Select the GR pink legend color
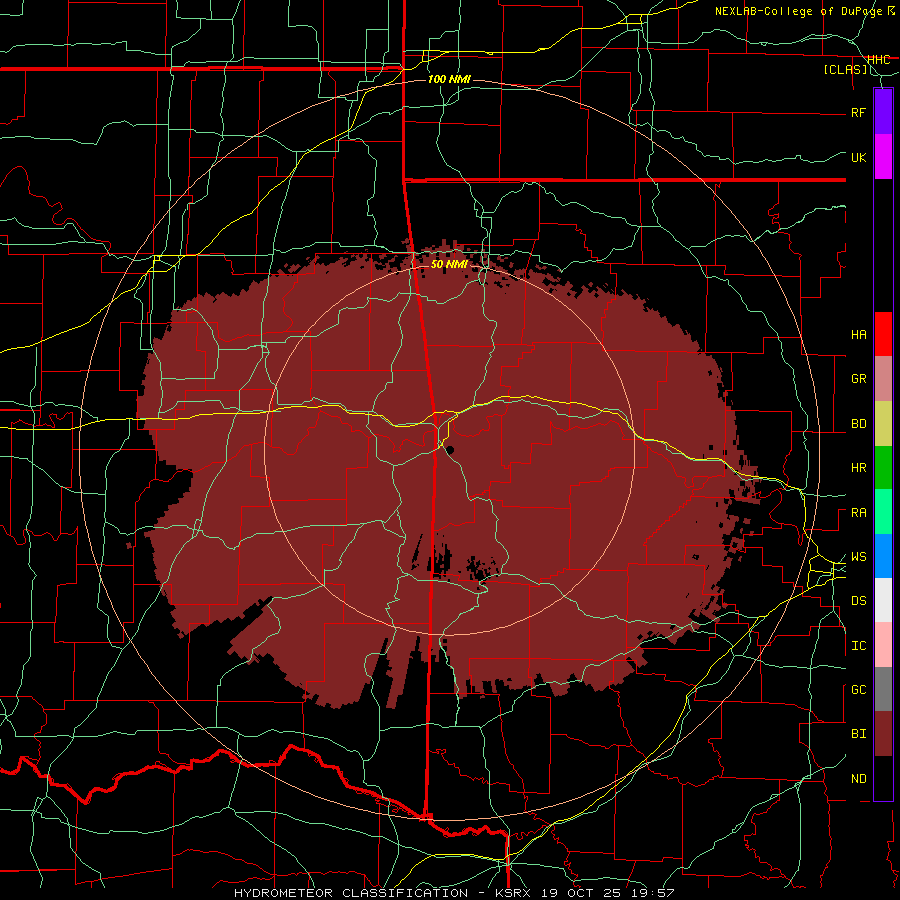The image size is (900, 900). (883, 379)
